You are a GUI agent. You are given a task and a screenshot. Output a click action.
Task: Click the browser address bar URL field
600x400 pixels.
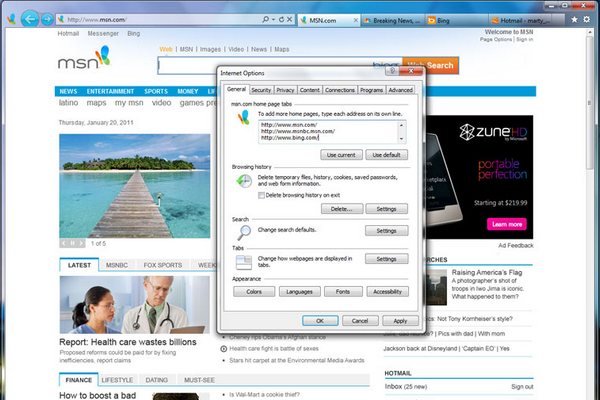tap(163, 20)
